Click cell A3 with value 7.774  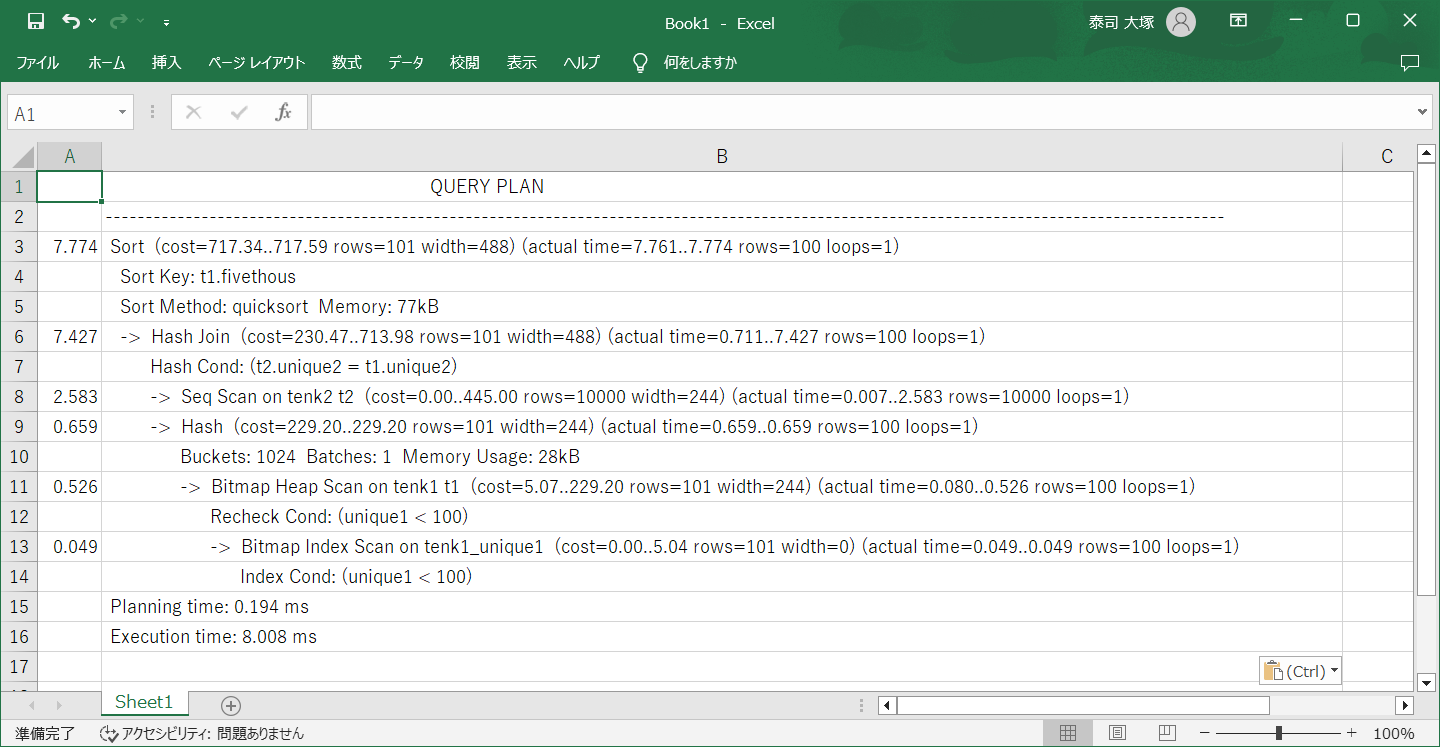69,247
